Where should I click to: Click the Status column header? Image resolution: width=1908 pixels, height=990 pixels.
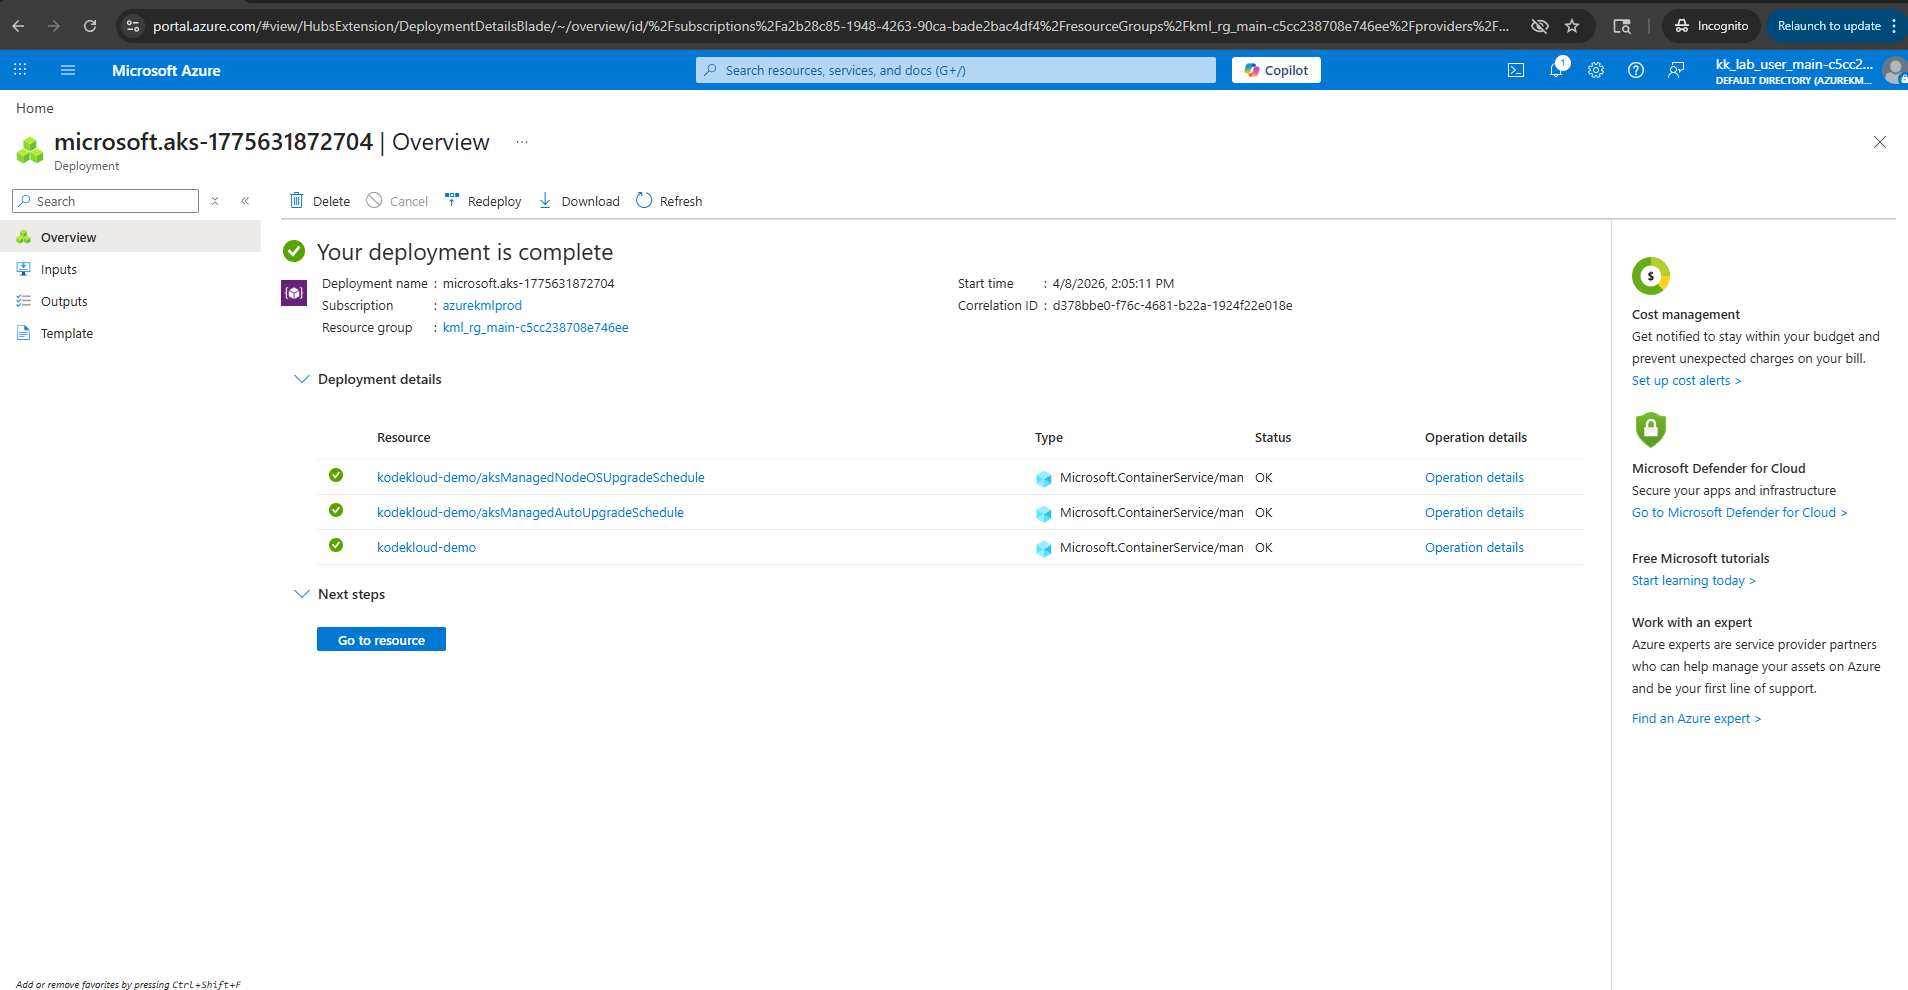(1273, 438)
